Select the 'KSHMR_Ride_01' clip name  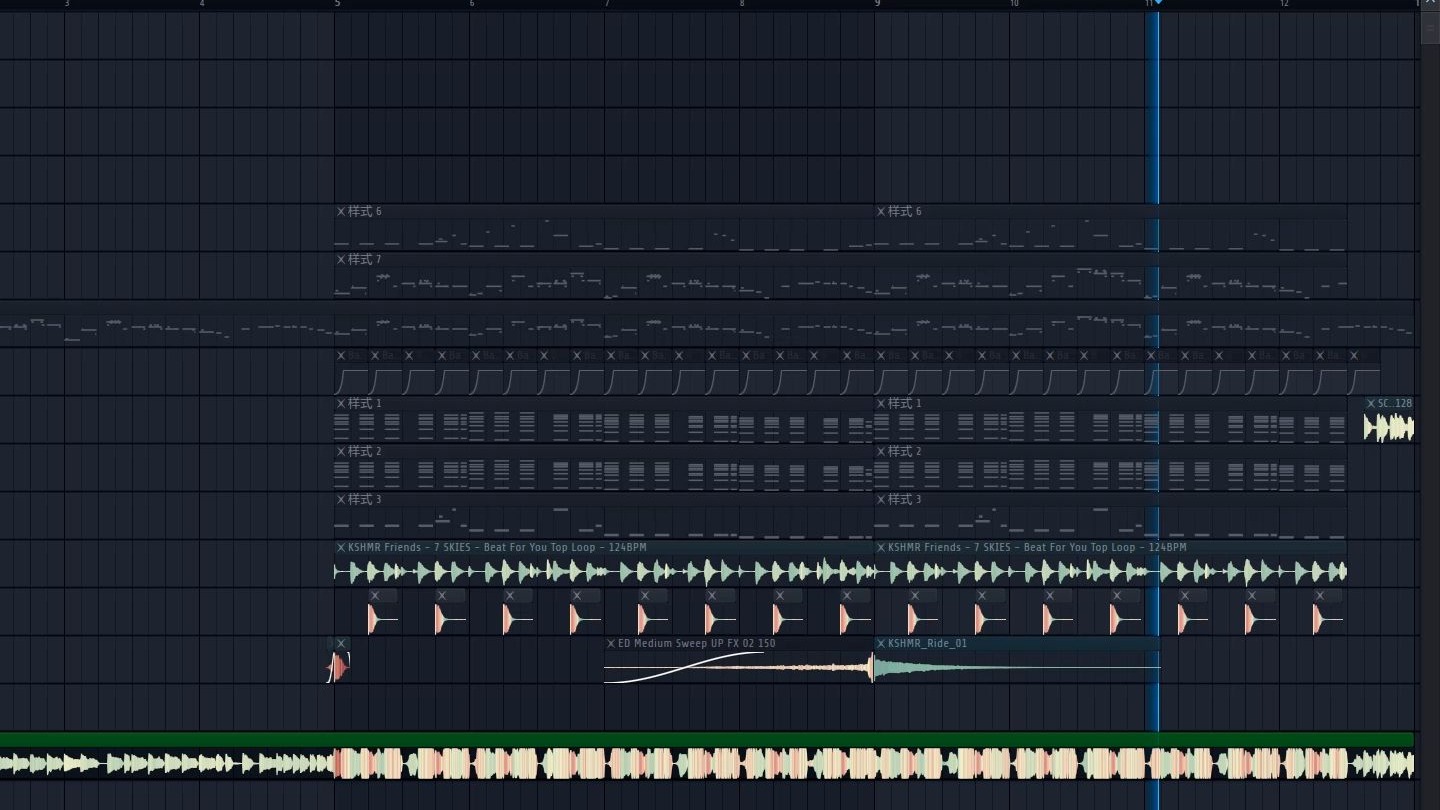[x=927, y=643]
